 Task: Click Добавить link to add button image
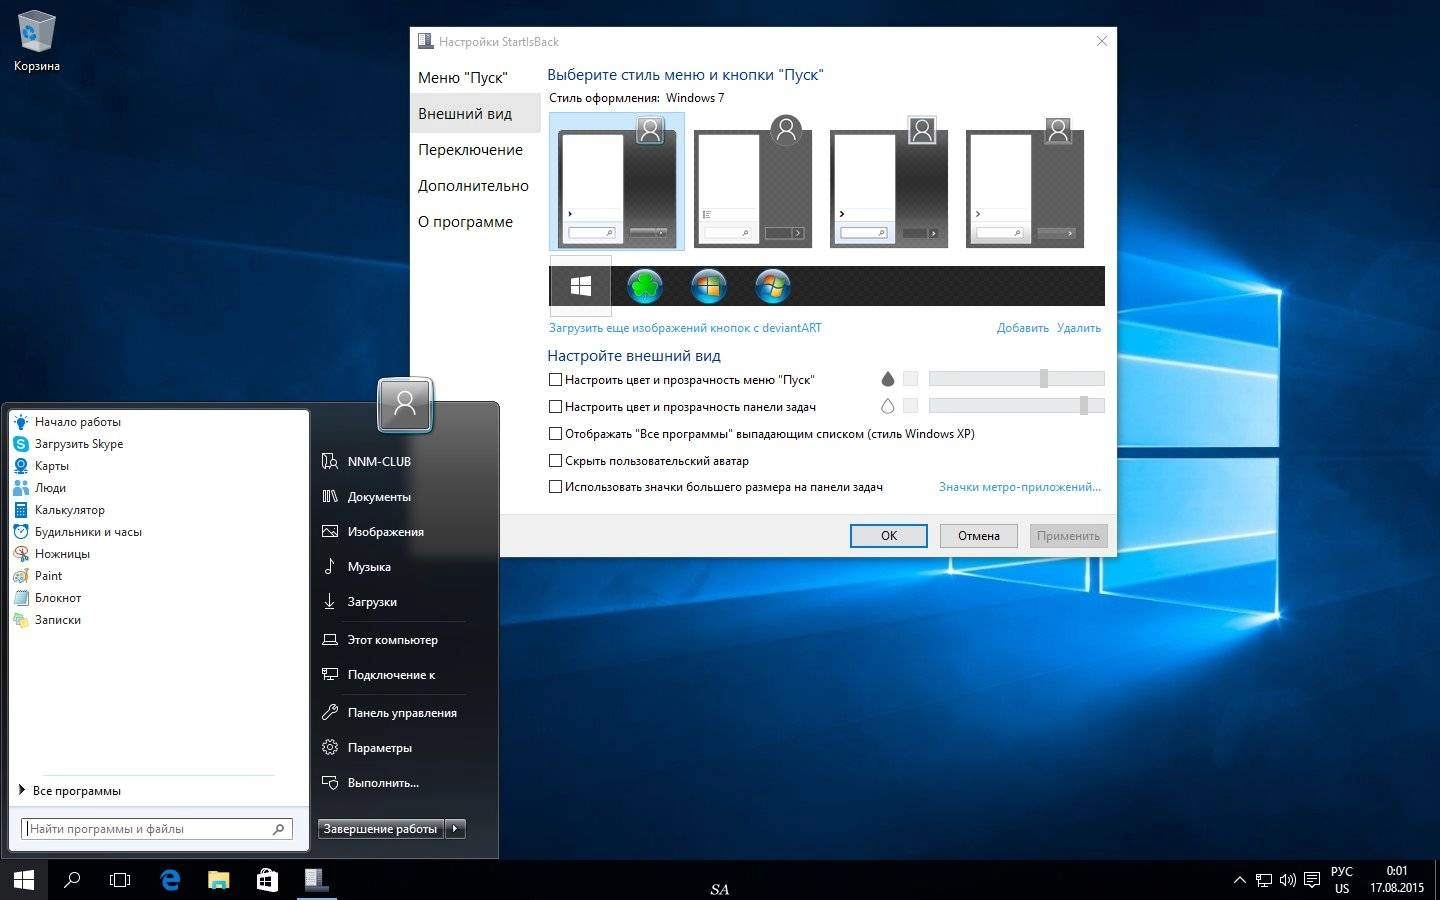[x=1022, y=328]
